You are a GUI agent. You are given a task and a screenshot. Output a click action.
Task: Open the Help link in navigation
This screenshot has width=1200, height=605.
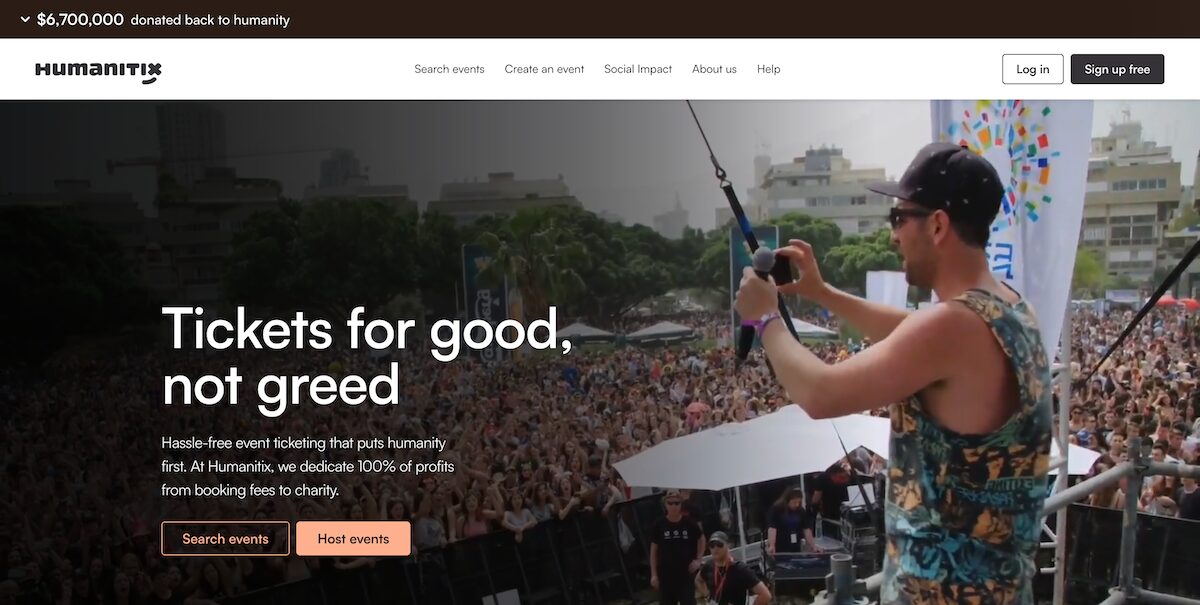pos(768,69)
